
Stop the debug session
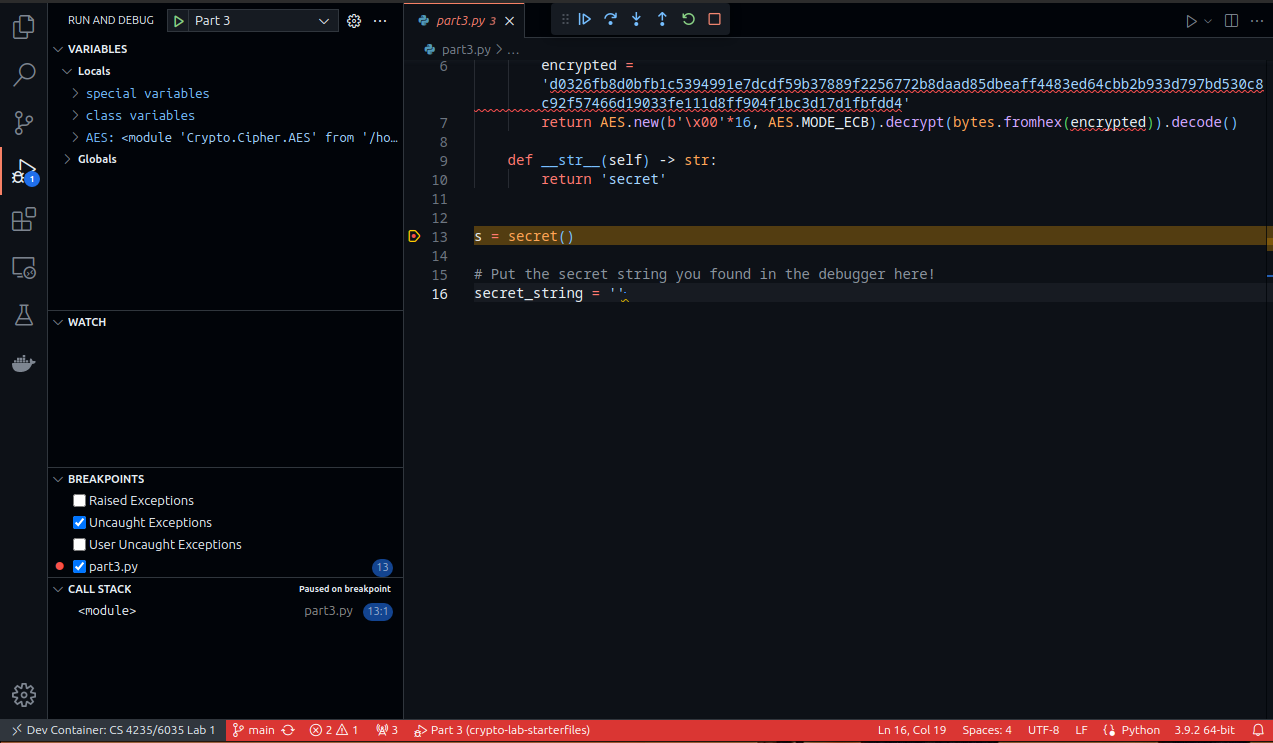pos(714,19)
